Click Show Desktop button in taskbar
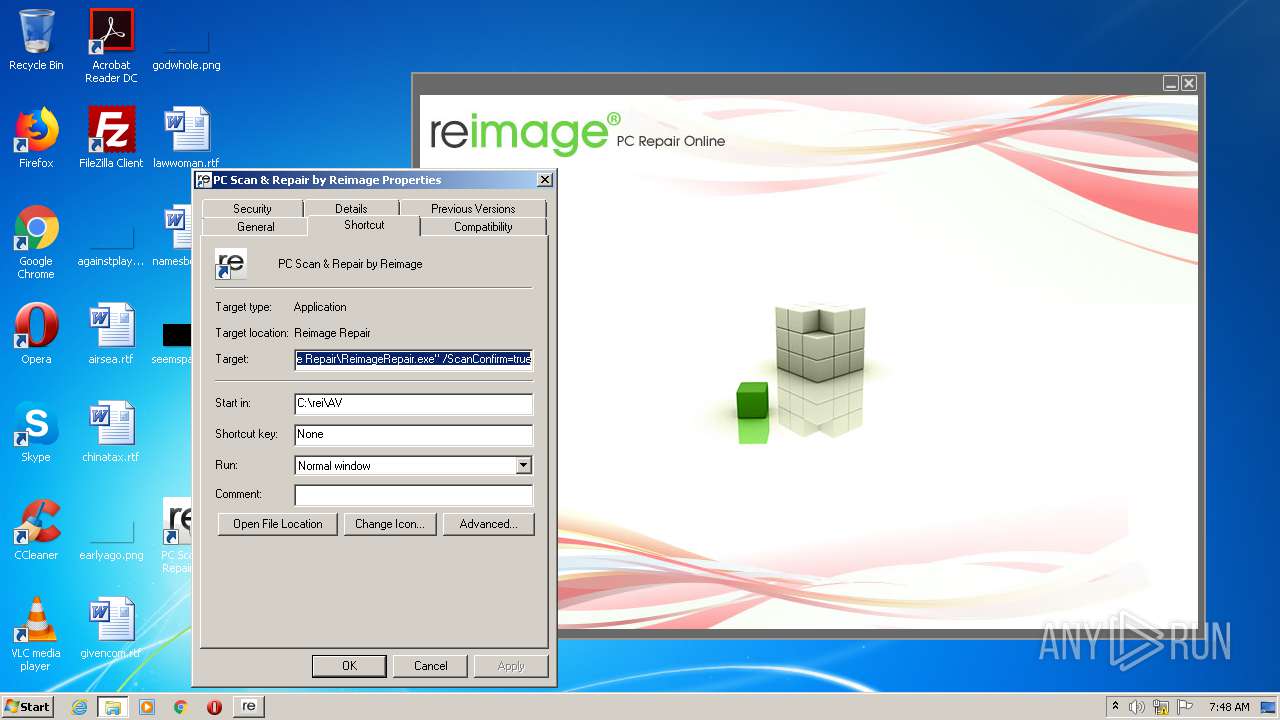This screenshot has width=1280, height=720. click(1268, 707)
